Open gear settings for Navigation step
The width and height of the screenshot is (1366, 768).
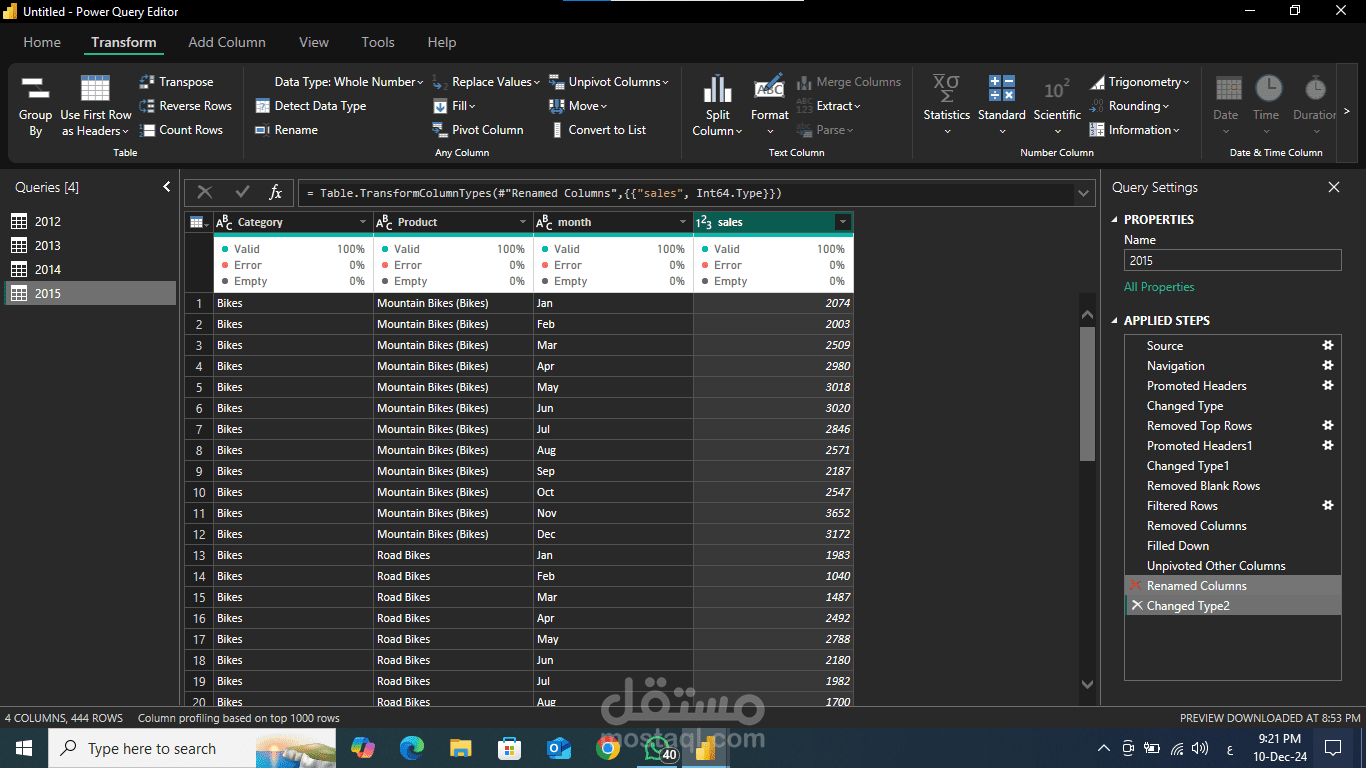pos(1328,365)
